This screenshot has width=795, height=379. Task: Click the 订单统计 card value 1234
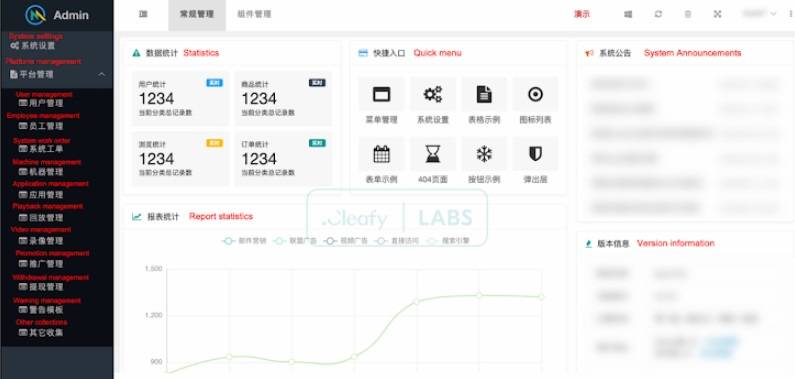[259, 159]
